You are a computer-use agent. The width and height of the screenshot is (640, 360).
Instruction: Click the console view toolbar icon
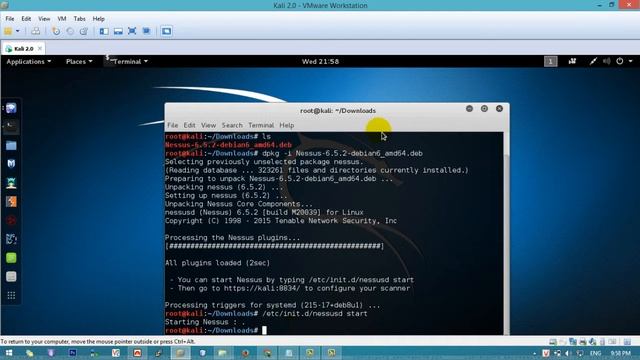point(166,31)
